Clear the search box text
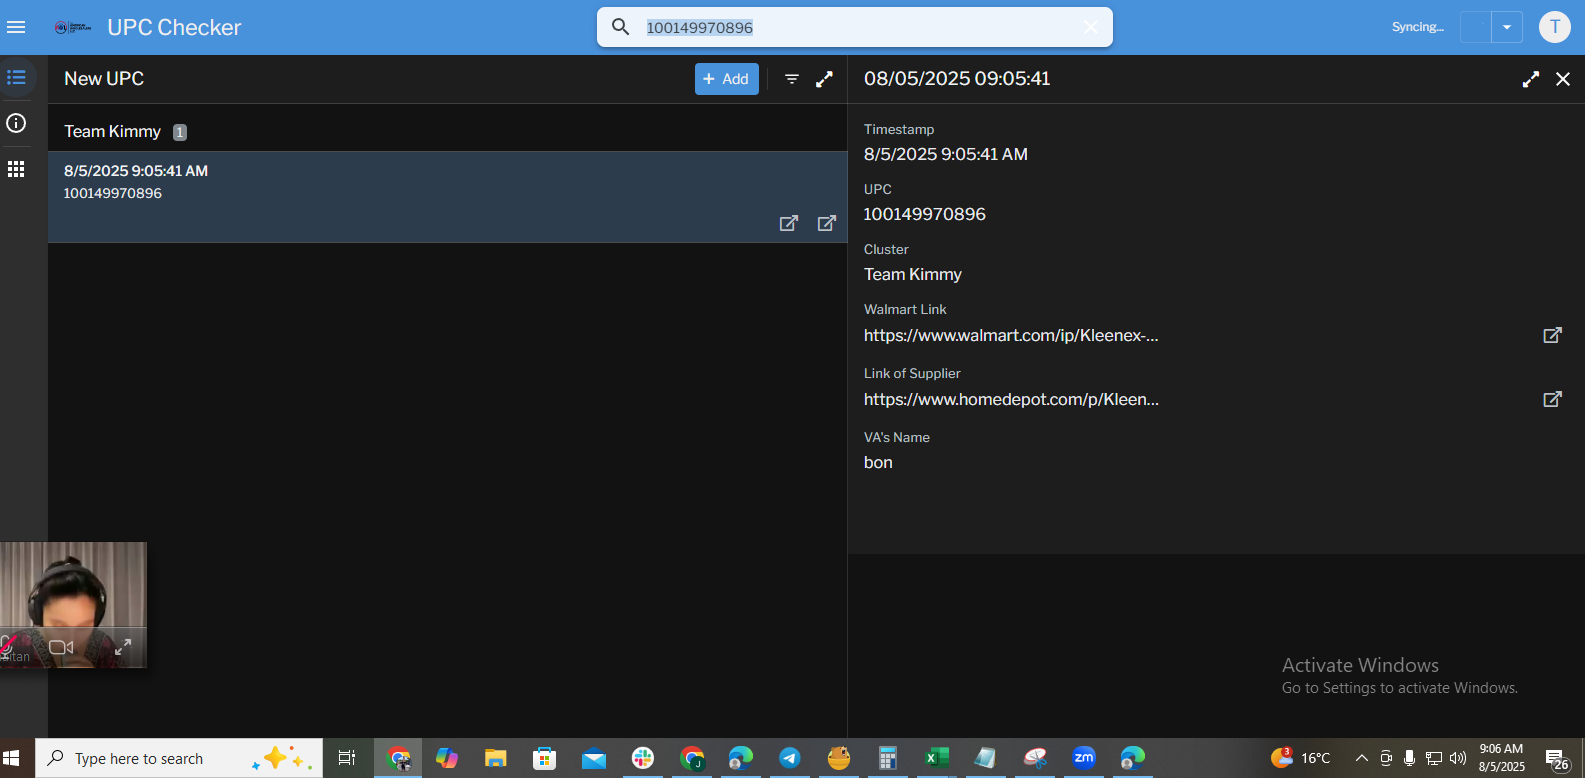The image size is (1585, 778). [x=1090, y=27]
